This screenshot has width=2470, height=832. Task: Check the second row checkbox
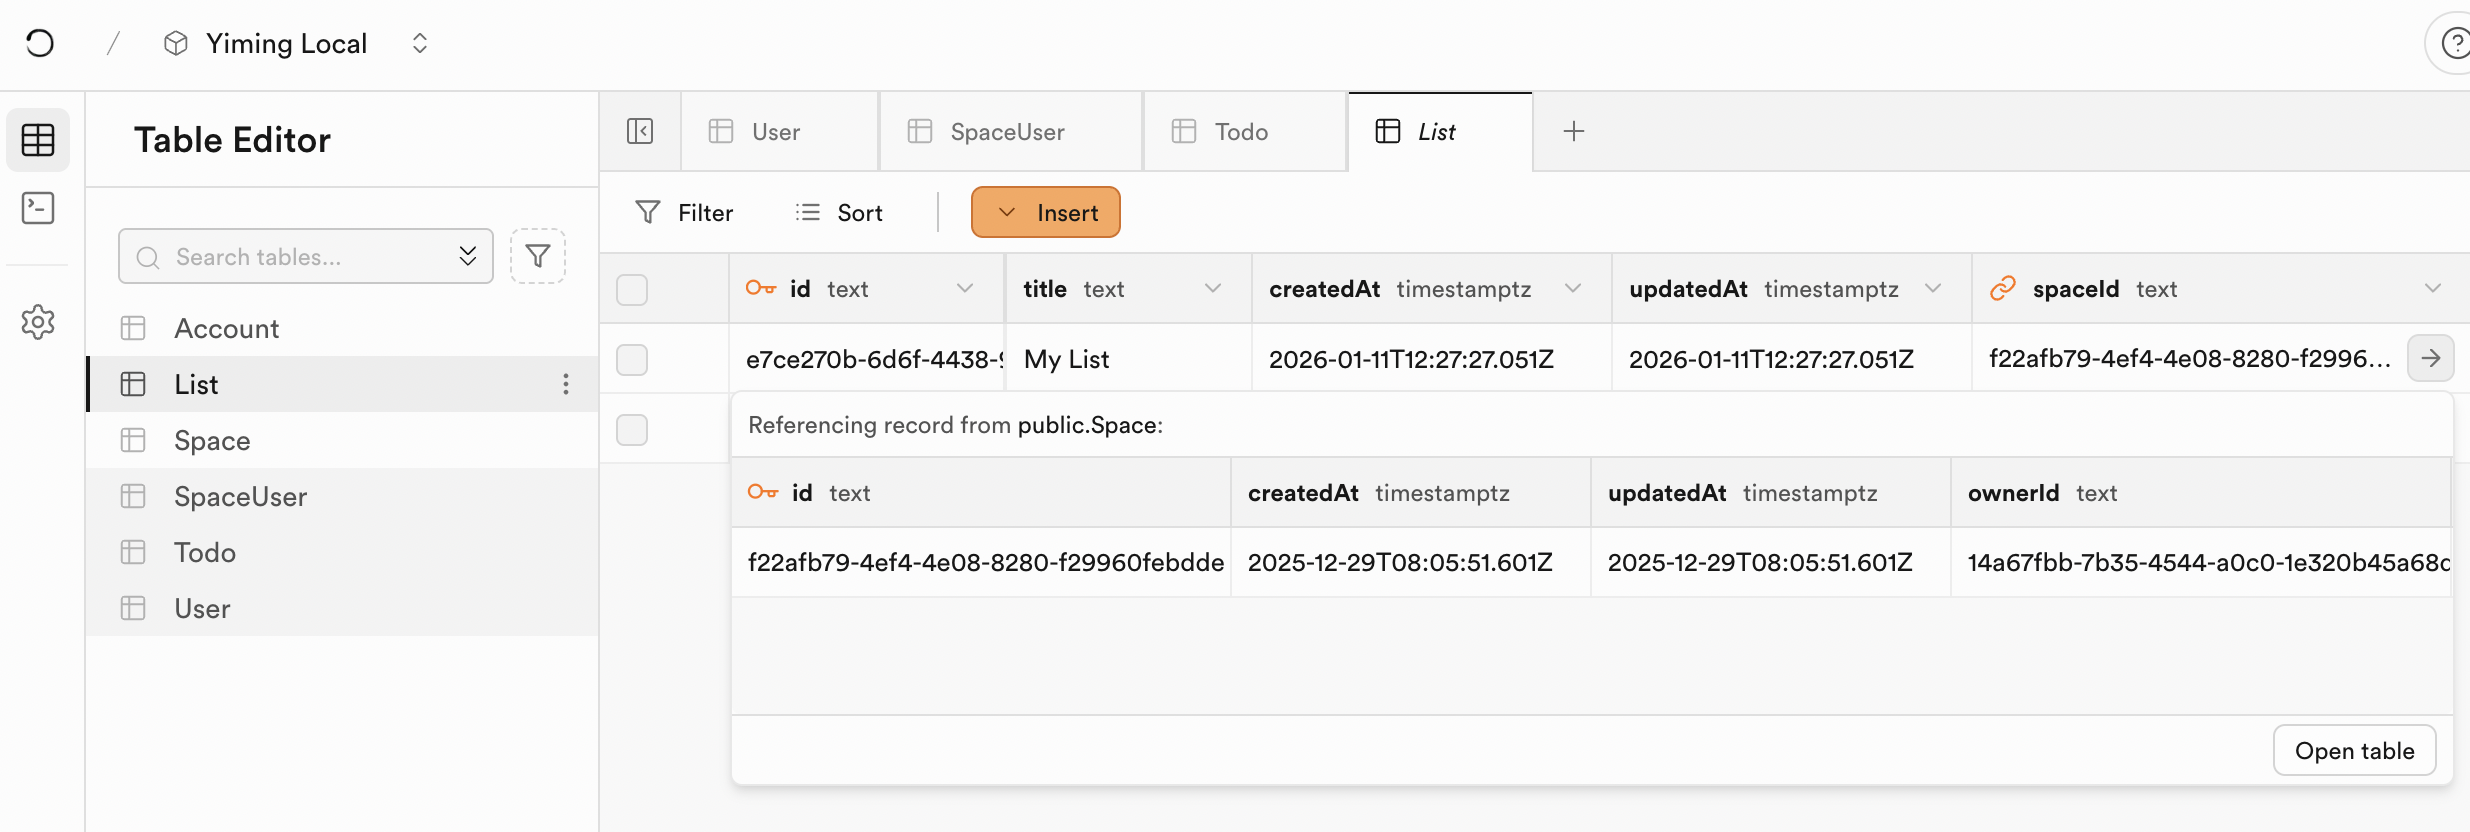pyautogui.click(x=632, y=429)
